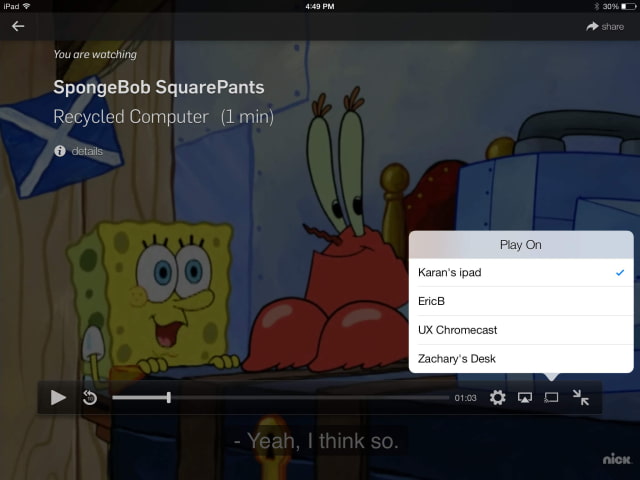
Task: Exit fullscreen with the collapse arrows icon
Action: point(580,398)
